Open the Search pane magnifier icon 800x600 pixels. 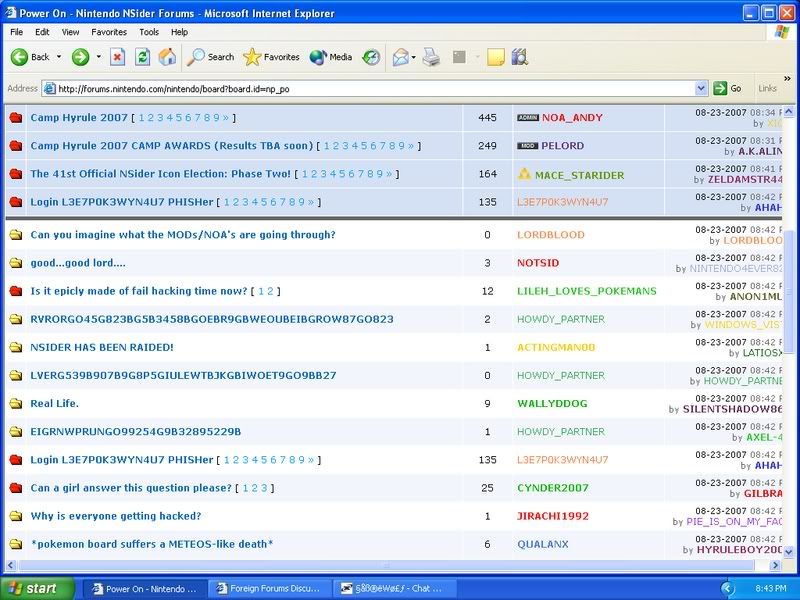(x=195, y=57)
